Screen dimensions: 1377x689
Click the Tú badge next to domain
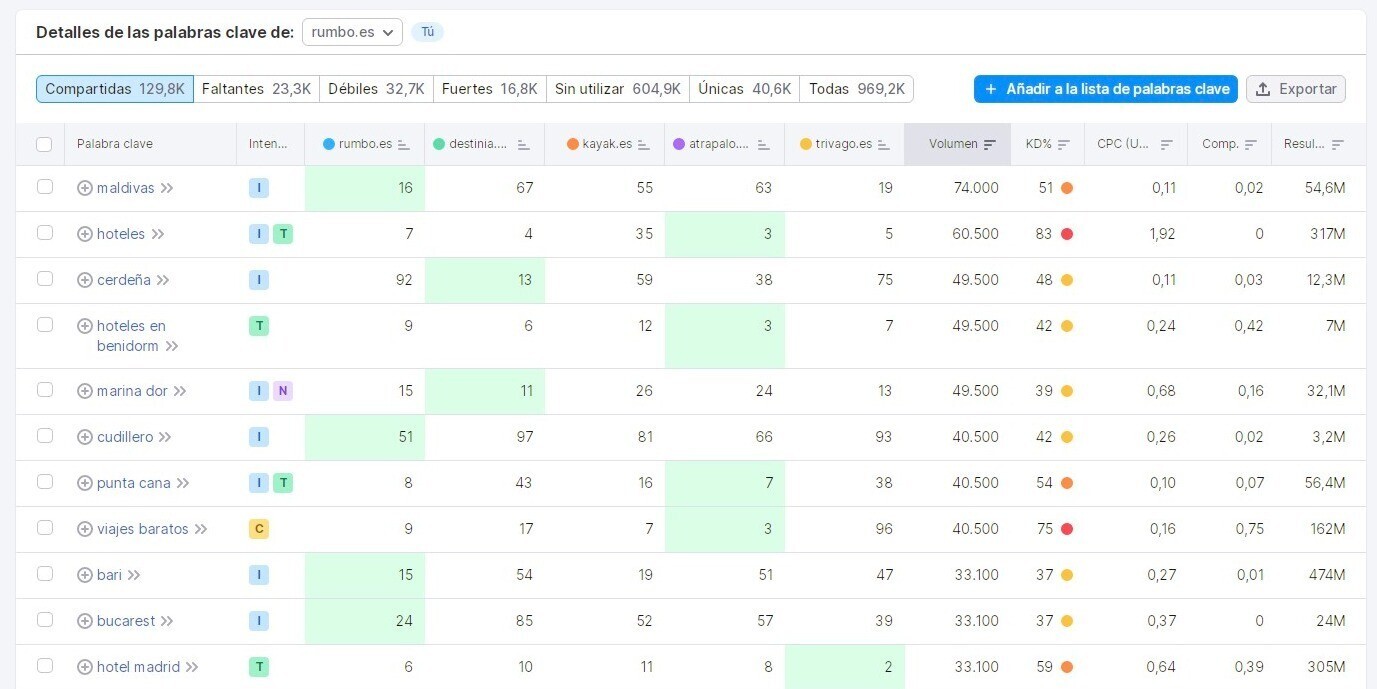[427, 32]
